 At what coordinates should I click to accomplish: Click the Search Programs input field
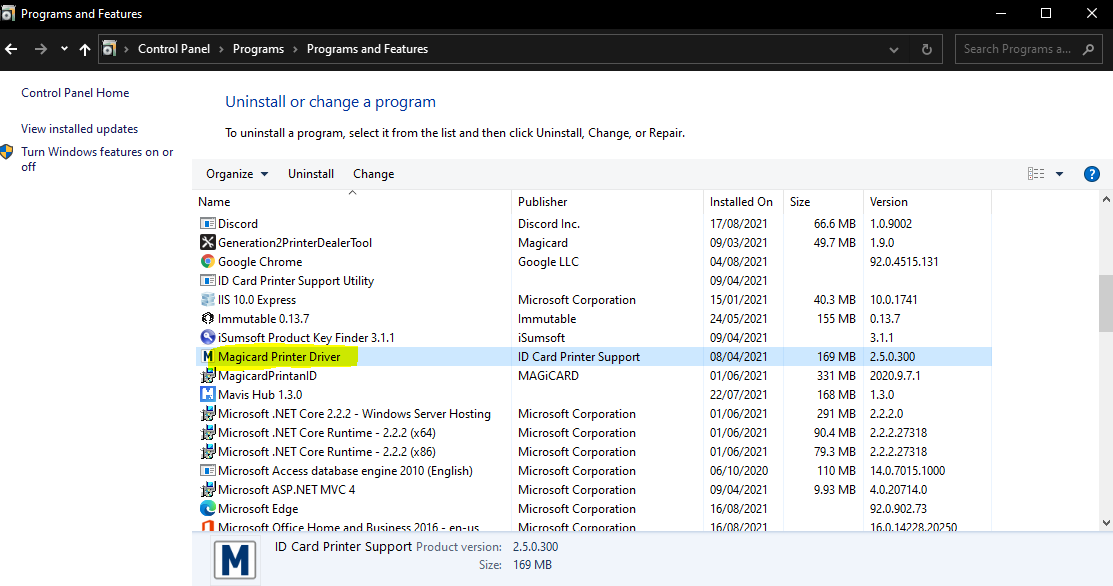click(1018, 49)
